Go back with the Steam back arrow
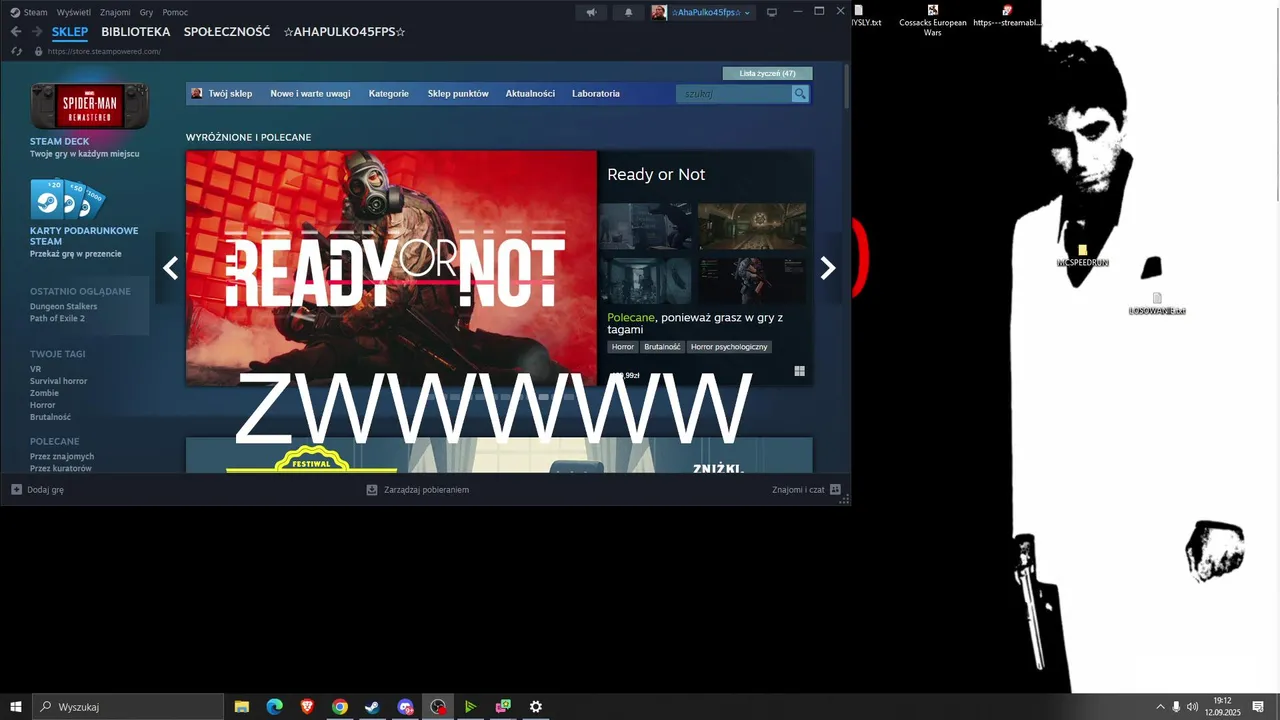 point(16,32)
